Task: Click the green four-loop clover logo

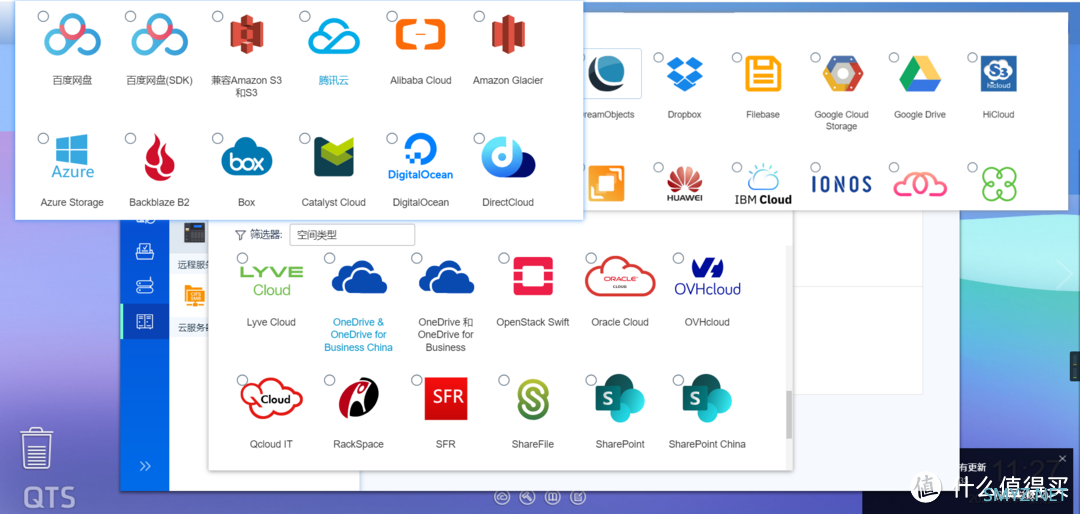Action: pyautogui.click(x=999, y=185)
